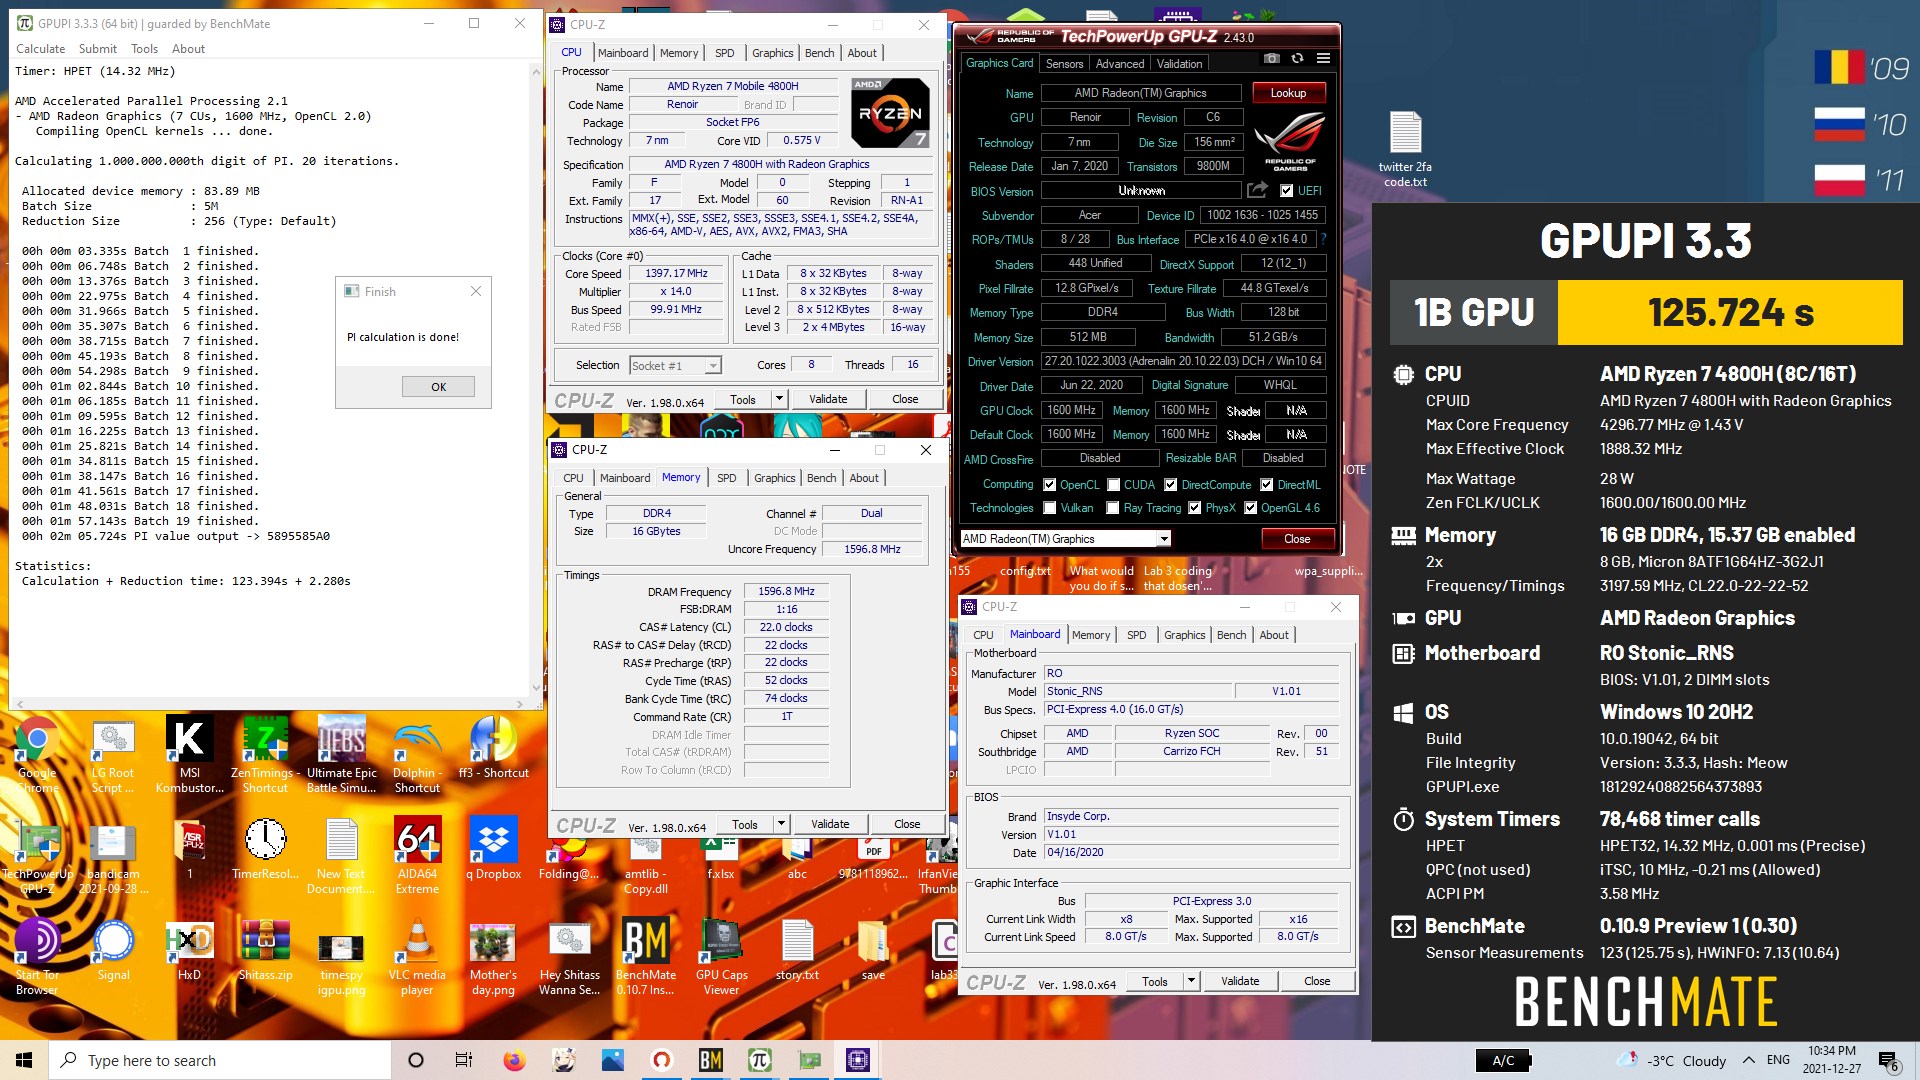Image resolution: width=1920 pixels, height=1080 pixels.
Task: Click the Lookup button in GPU-Z
Action: pos(1288,93)
